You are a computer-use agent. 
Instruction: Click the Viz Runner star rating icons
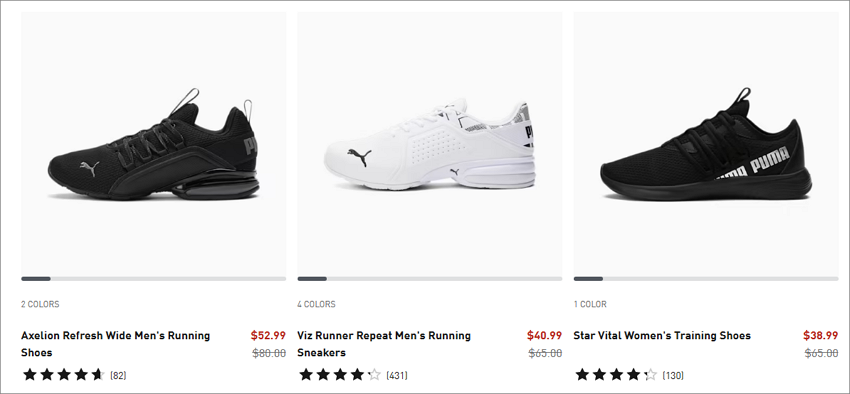pos(340,374)
